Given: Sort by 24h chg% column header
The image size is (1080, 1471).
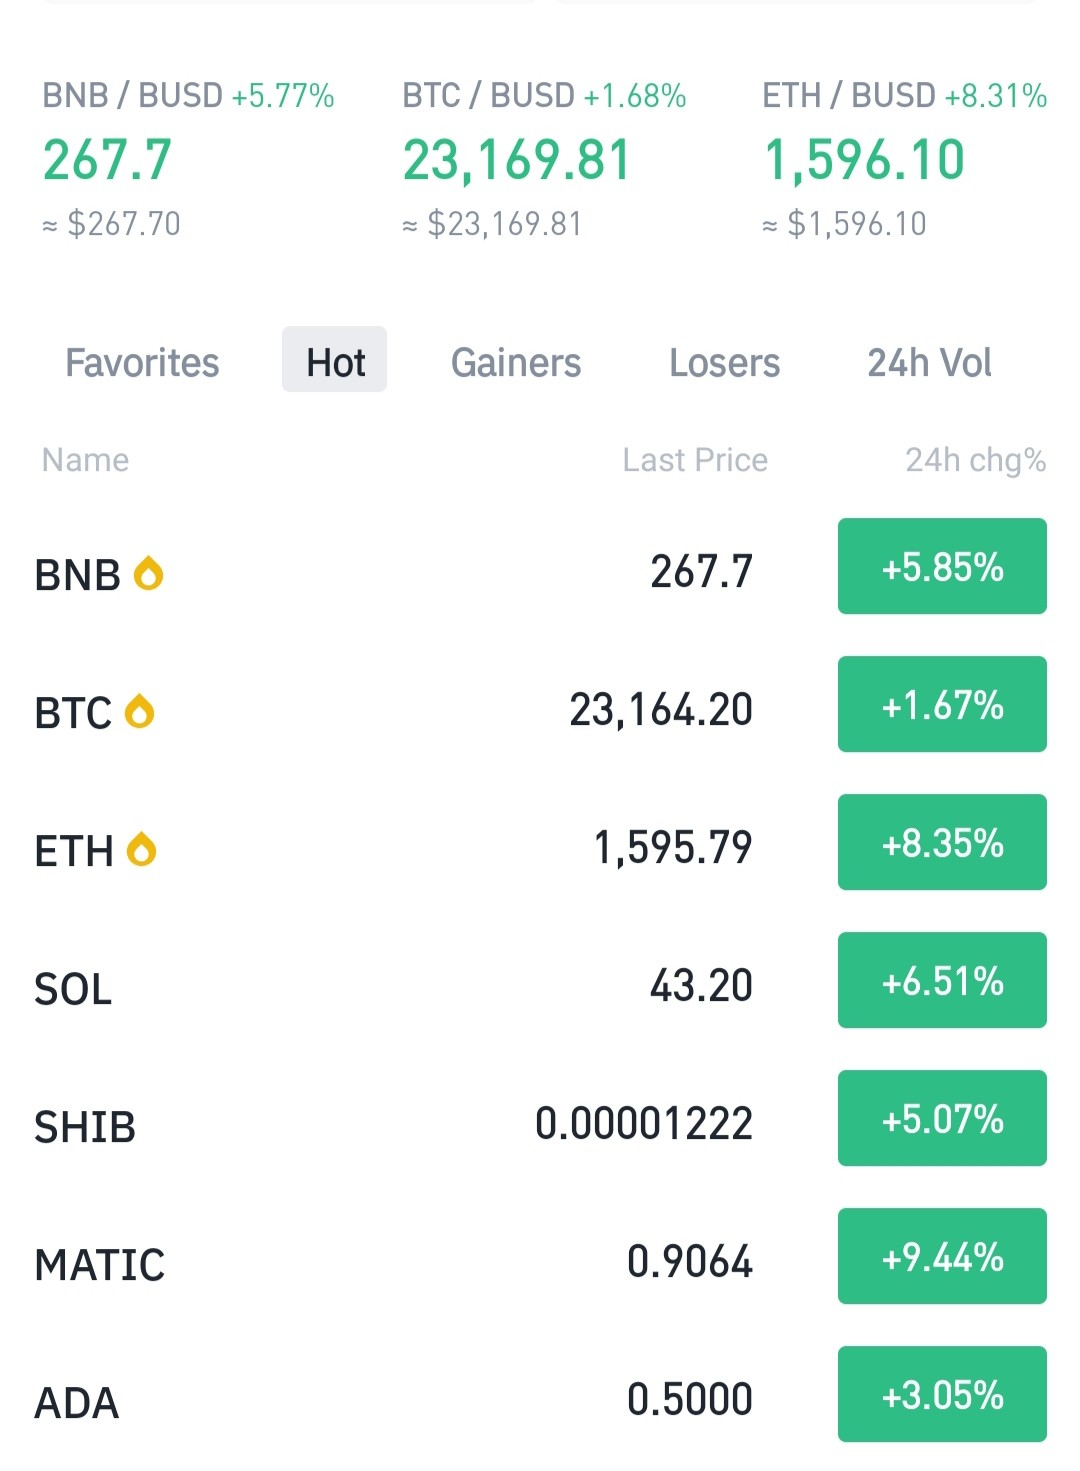Looking at the screenshot, I should (975, 460).
